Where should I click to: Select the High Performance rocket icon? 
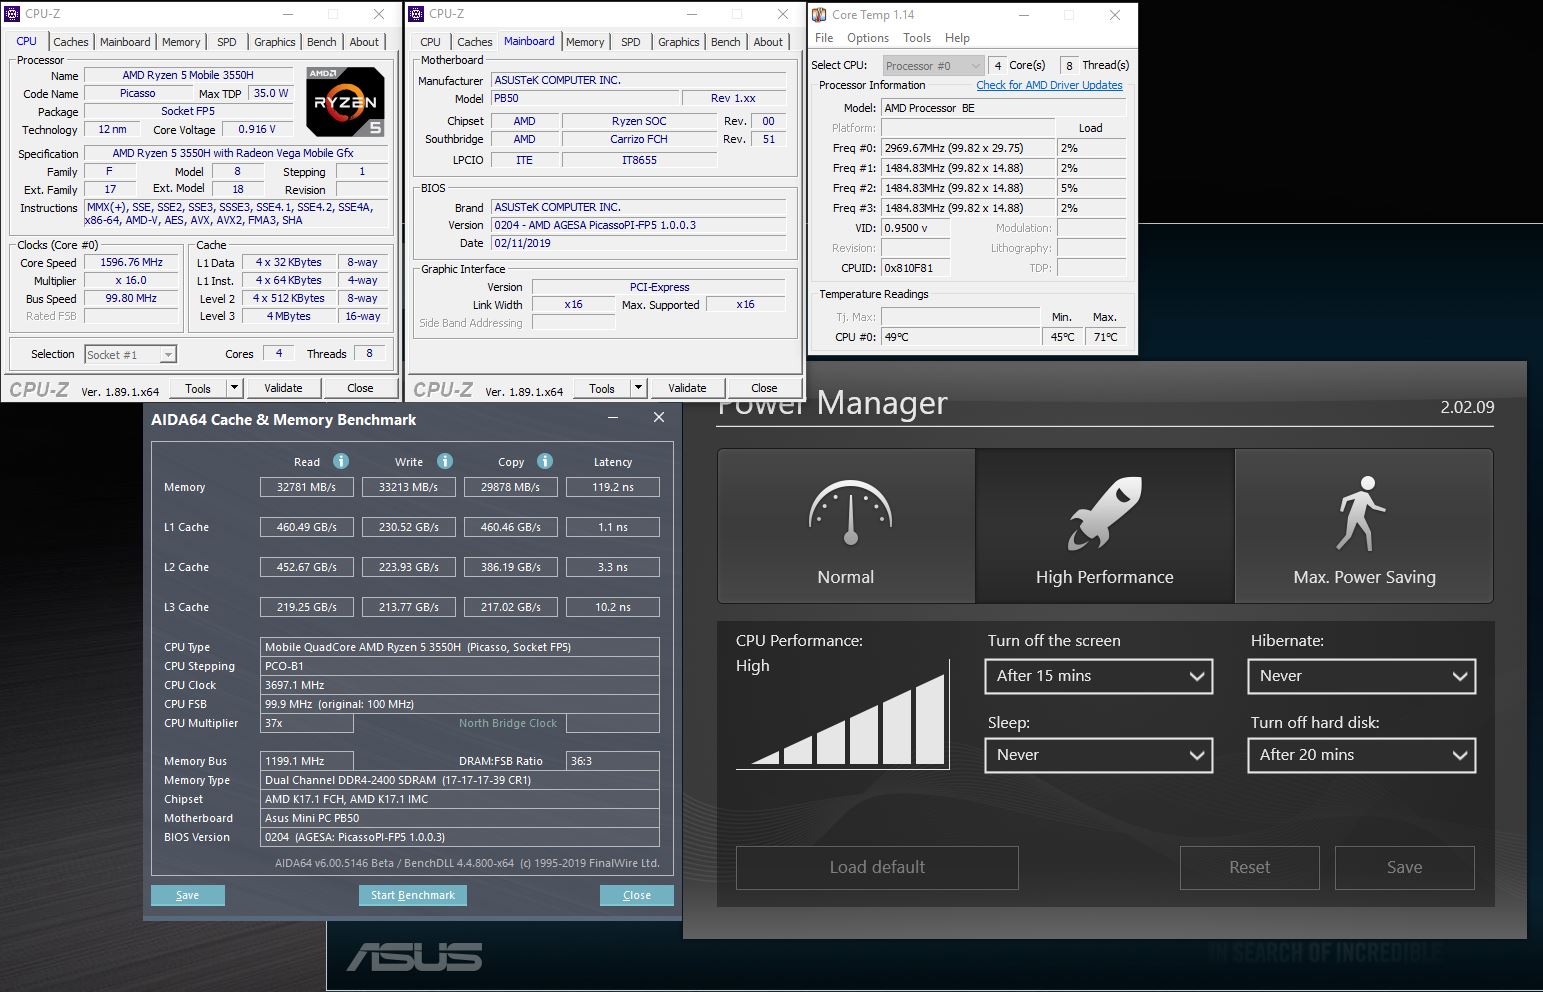(1104, 513)
